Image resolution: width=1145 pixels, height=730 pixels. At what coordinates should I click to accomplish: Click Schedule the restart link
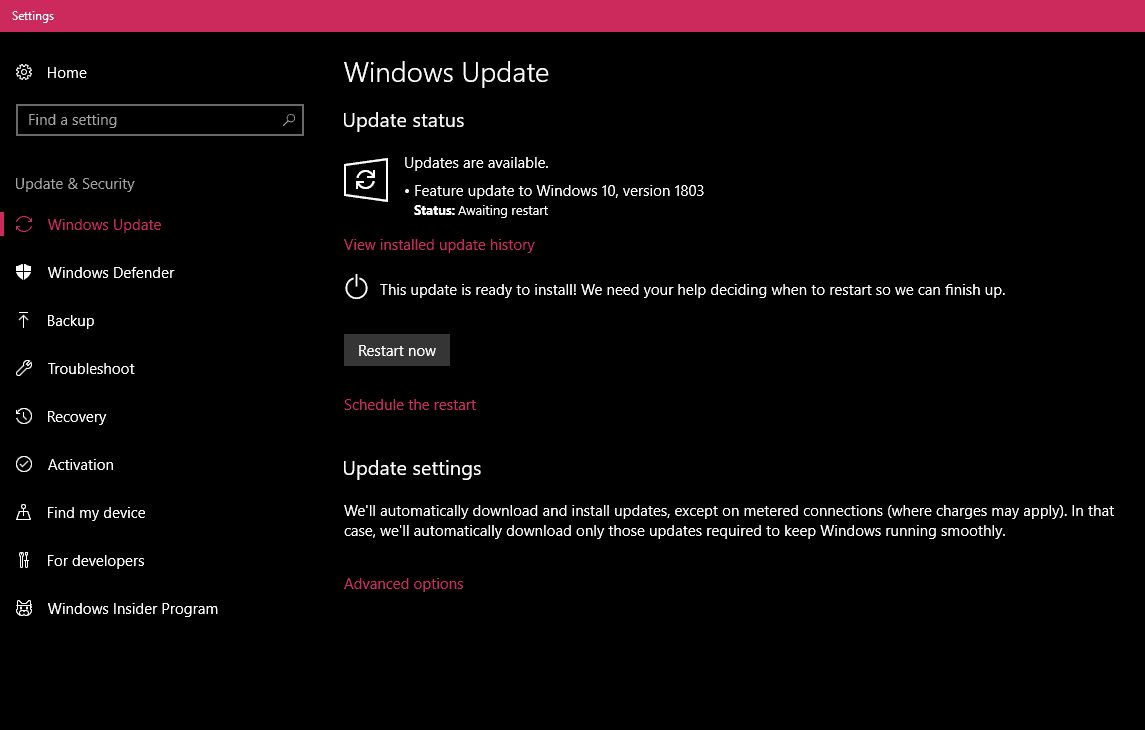[410, 405]
